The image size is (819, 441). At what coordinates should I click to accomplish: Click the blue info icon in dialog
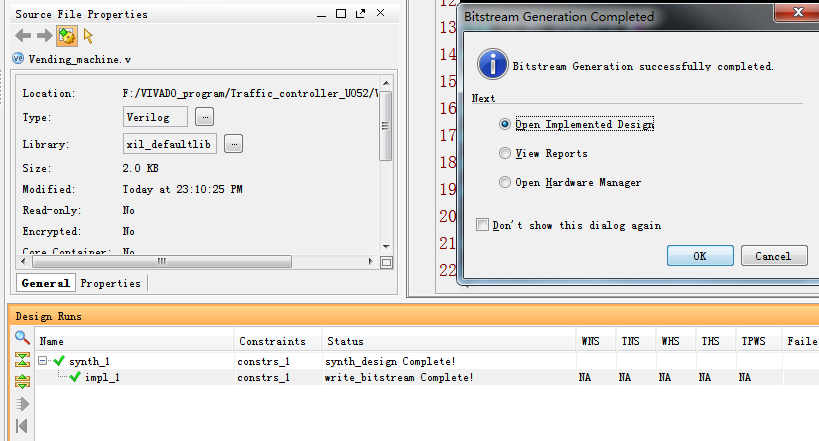point(492,64)
